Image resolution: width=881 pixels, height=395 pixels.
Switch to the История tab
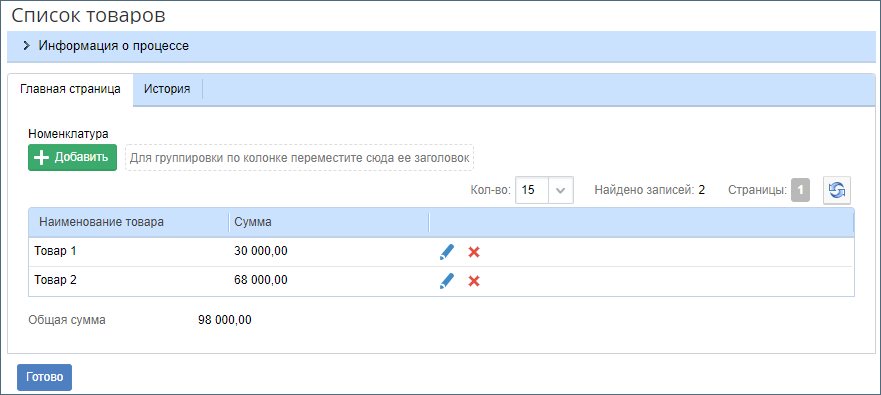pyautogui.click(x=167, y=89)
